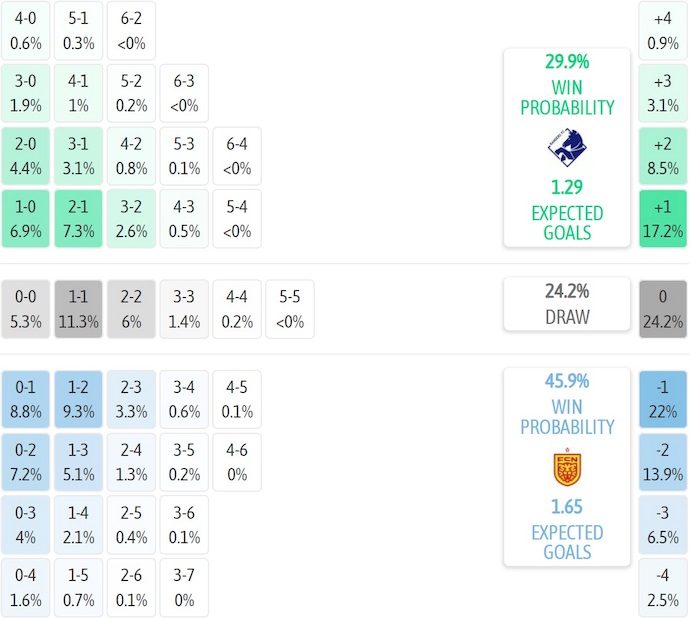
Task: Click the 29.9% win probability text
Action: click(x=567, y=62)
